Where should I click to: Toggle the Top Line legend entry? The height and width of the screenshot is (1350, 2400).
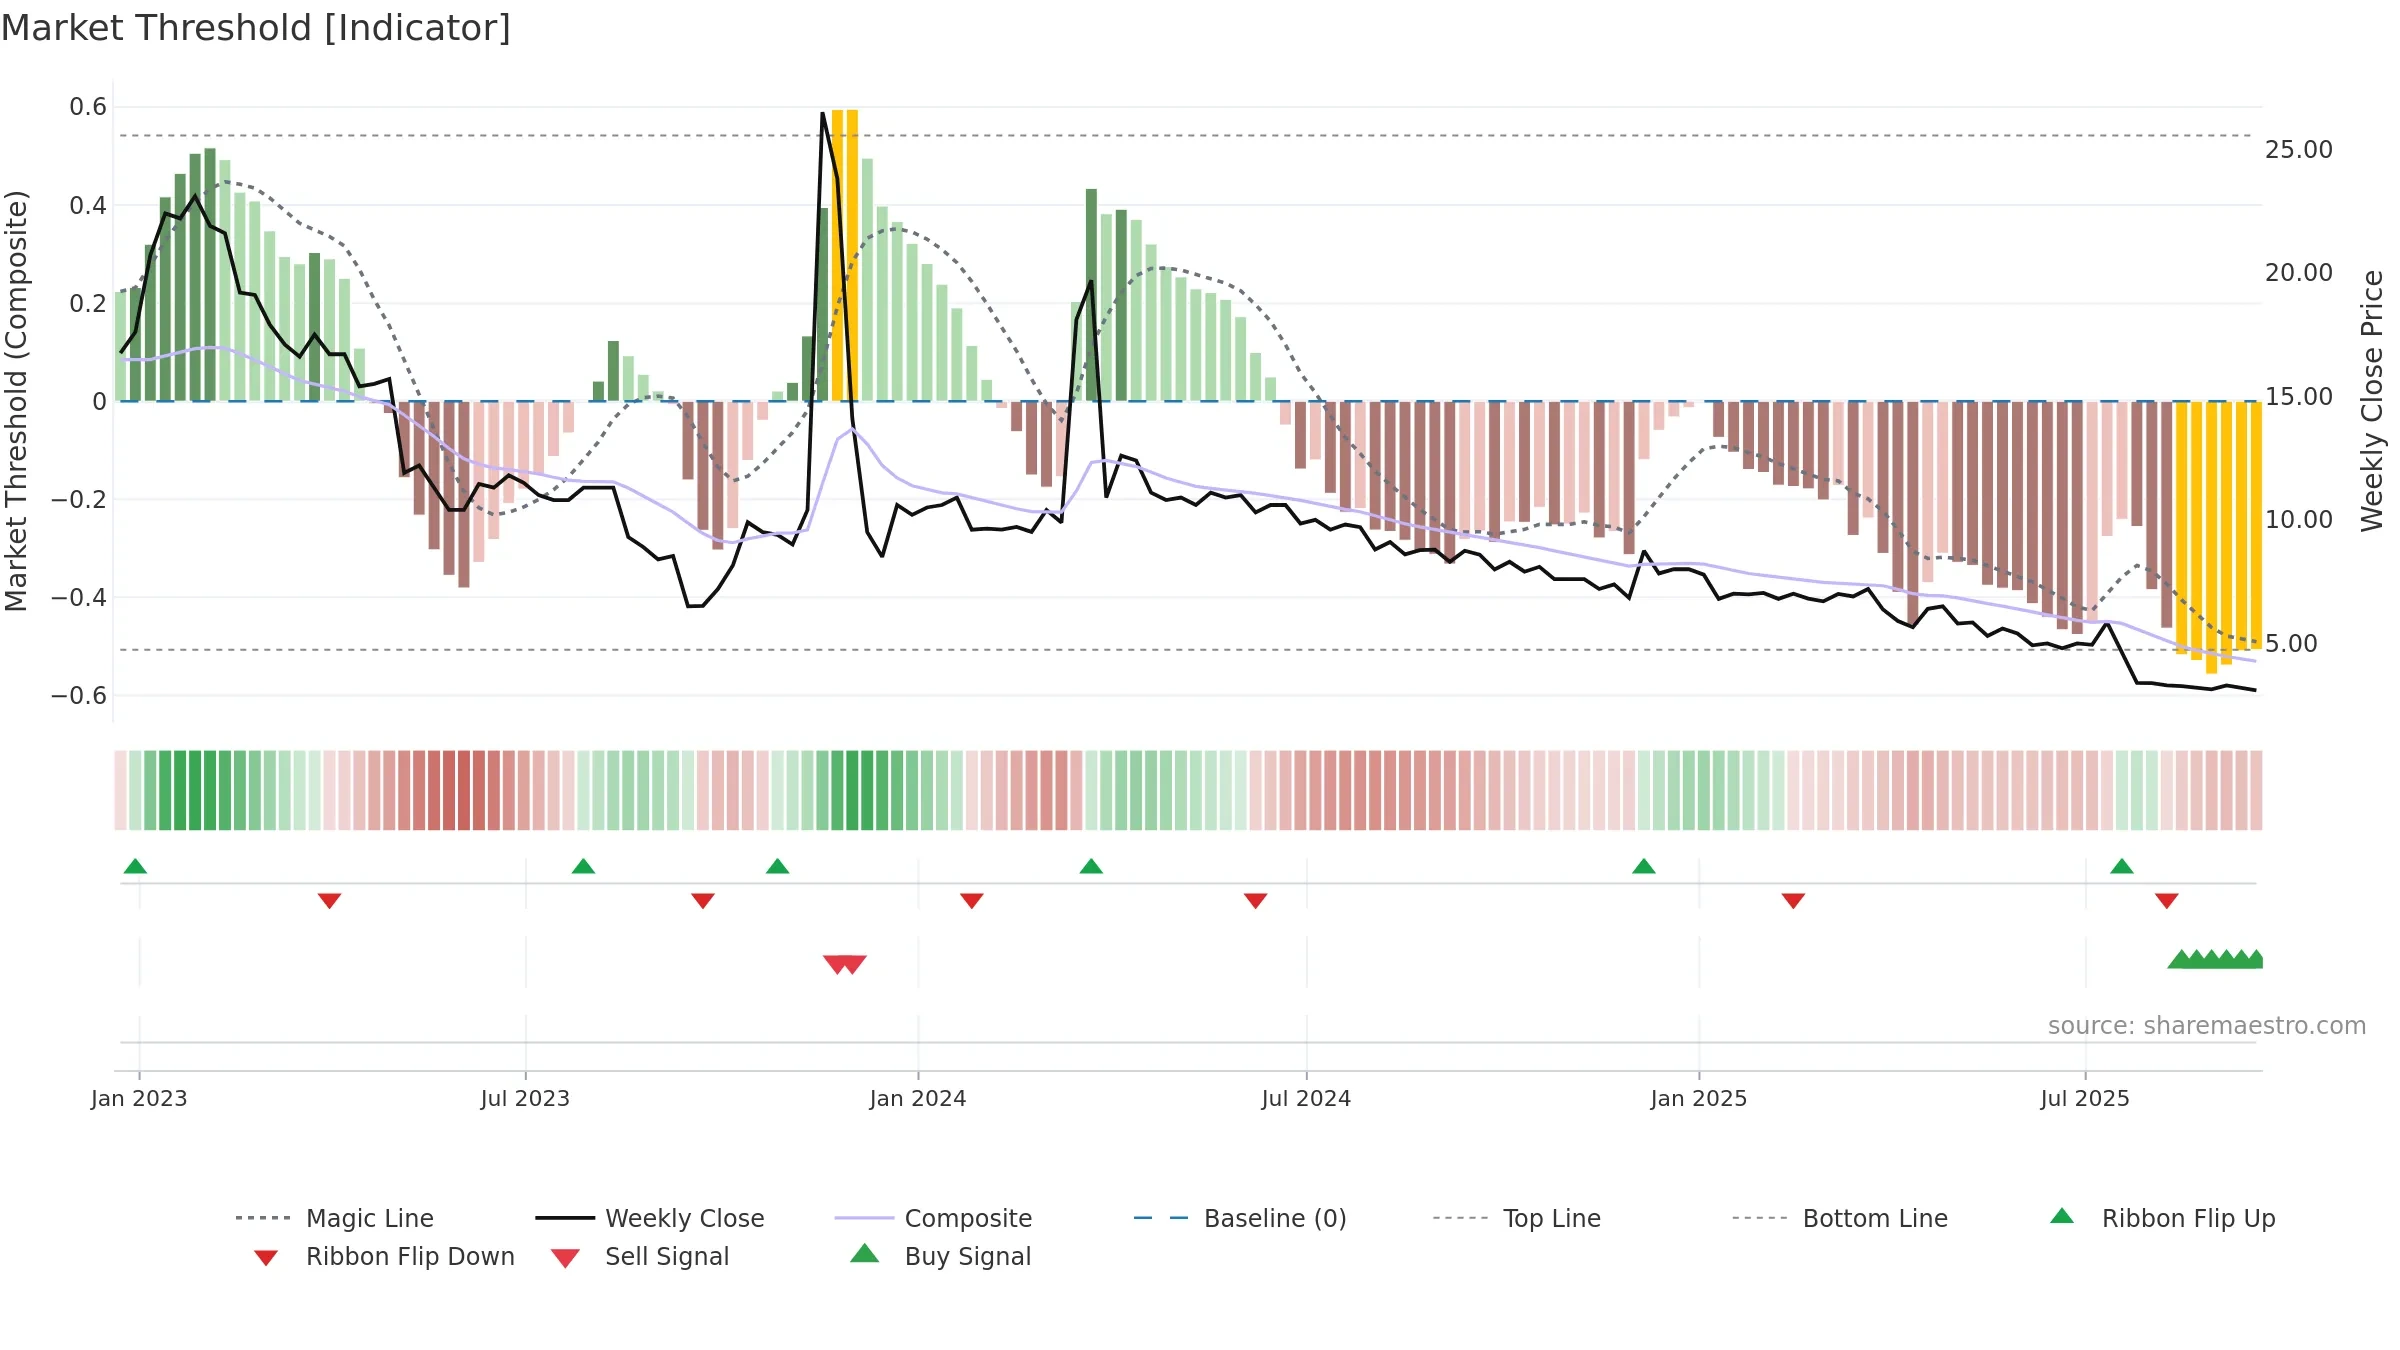point(1516,1218)
